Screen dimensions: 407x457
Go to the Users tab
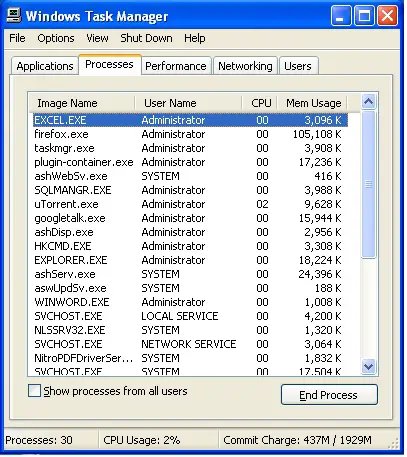coord(298,66)
